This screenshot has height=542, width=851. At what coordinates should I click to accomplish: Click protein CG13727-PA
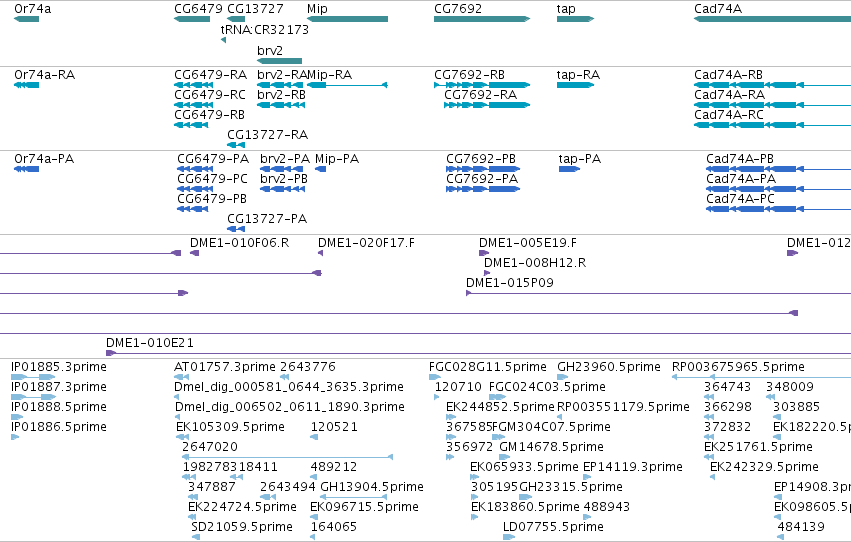click(x=236, y=229)
